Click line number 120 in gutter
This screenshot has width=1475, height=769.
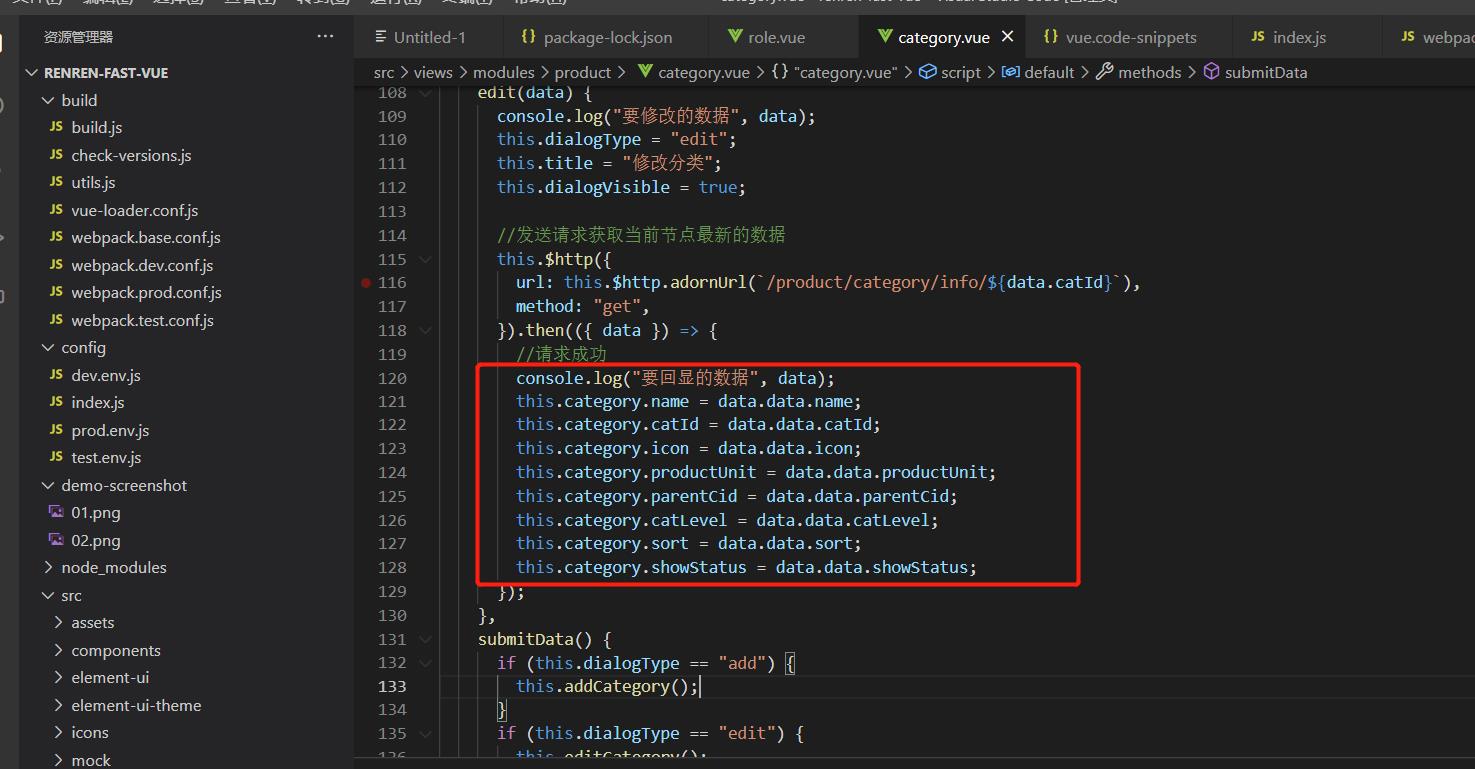point(393,378)
